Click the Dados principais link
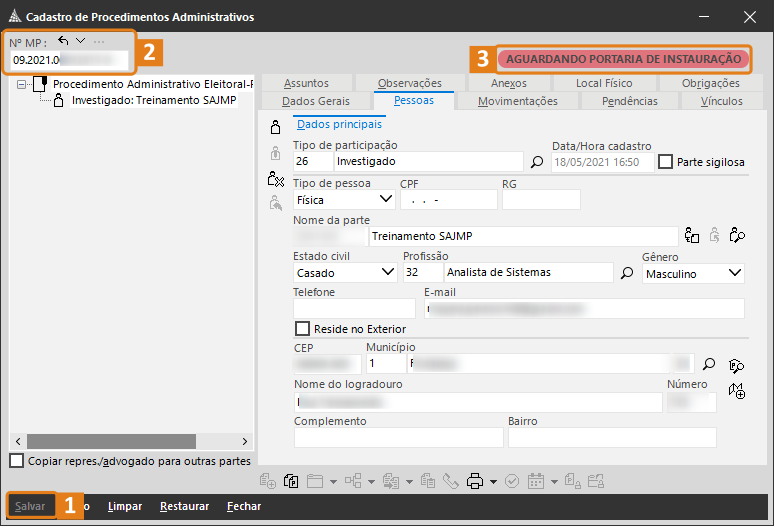 coord(339,124)
